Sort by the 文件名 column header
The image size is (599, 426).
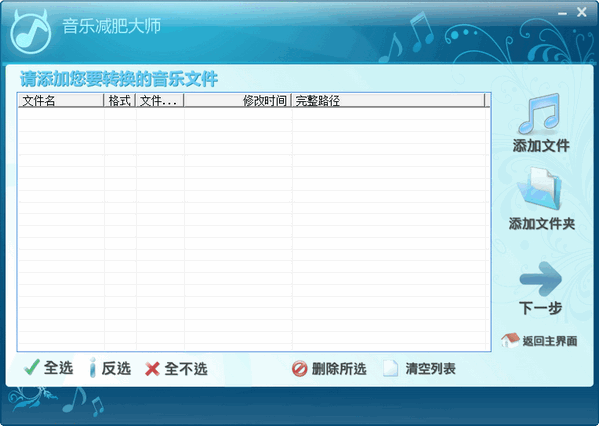click(61, 100)
